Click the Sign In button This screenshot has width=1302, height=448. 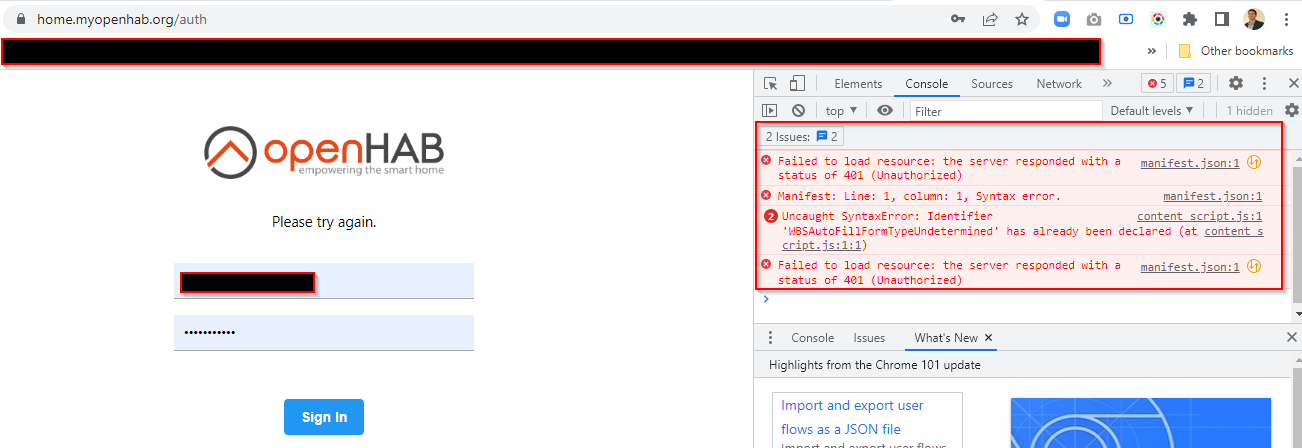click(324, 417)
